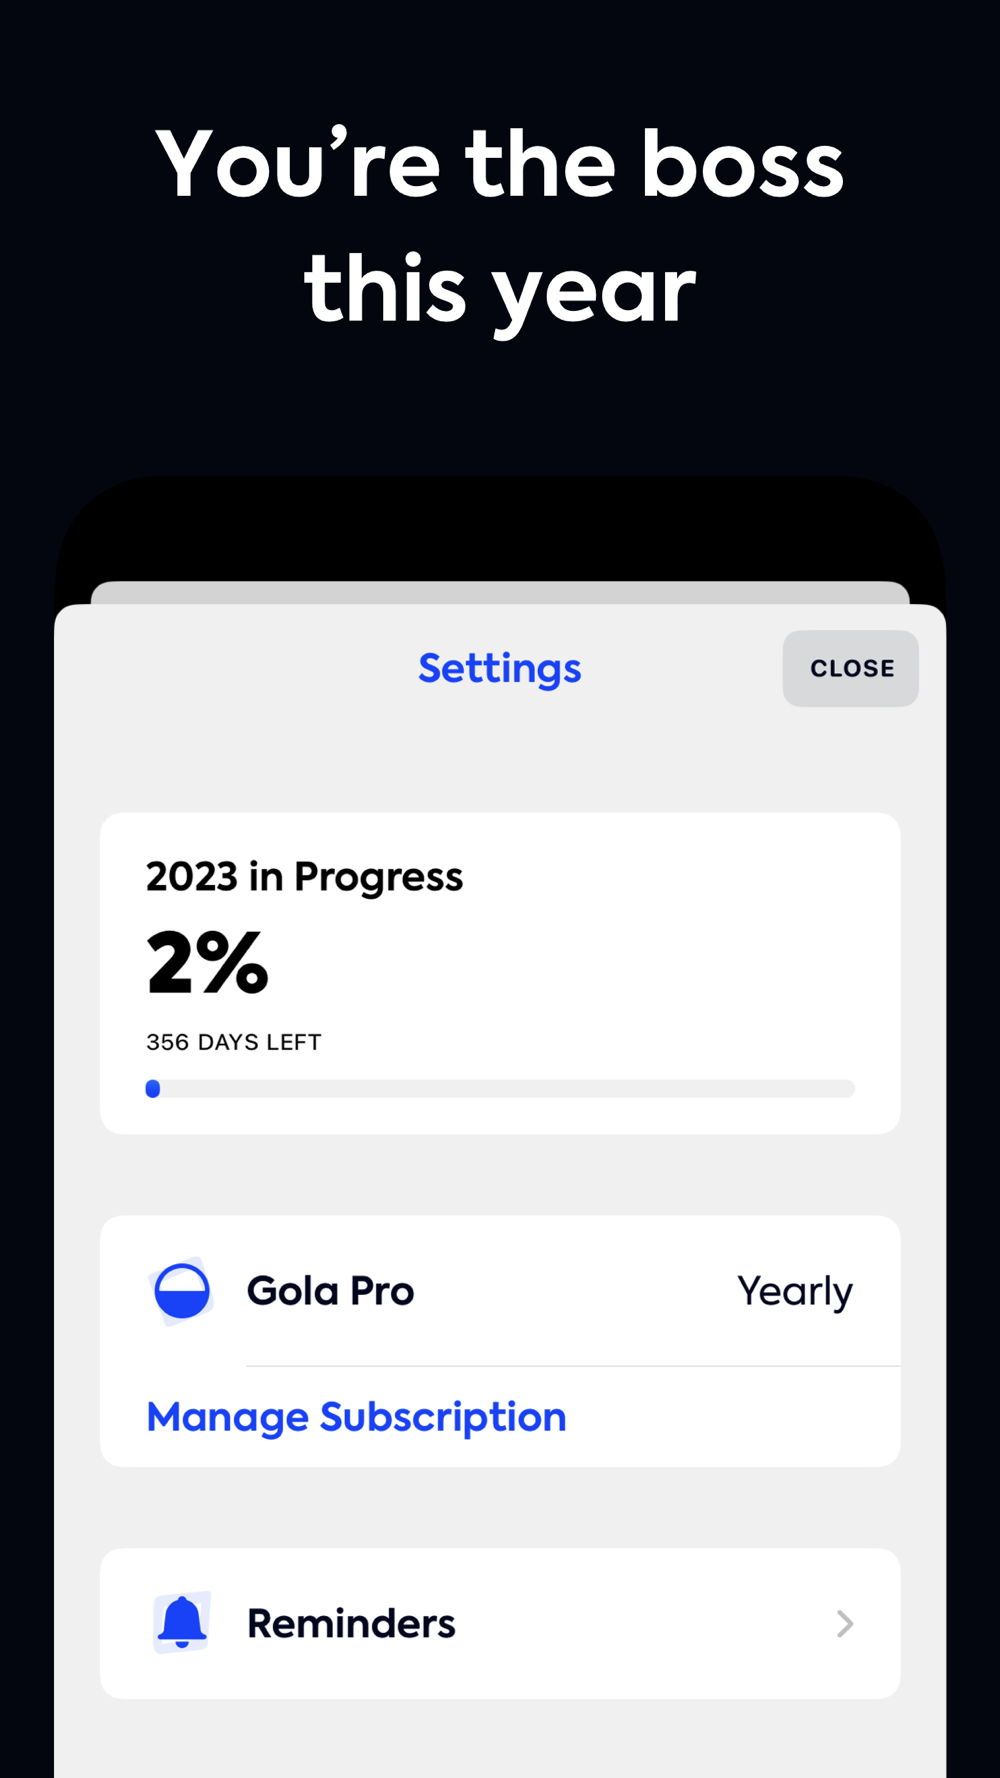This screenshot has width=1000, height=1778.
Task: Tap the 356 DAYS LEFT text
Action: click(x=234, y=1042)
